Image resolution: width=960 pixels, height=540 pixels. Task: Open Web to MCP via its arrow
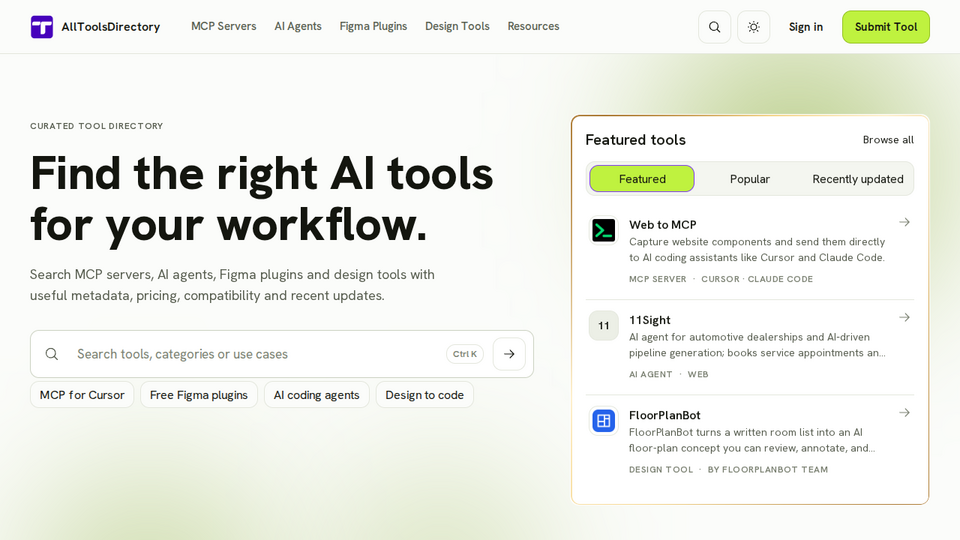click(x=904, y=222)
